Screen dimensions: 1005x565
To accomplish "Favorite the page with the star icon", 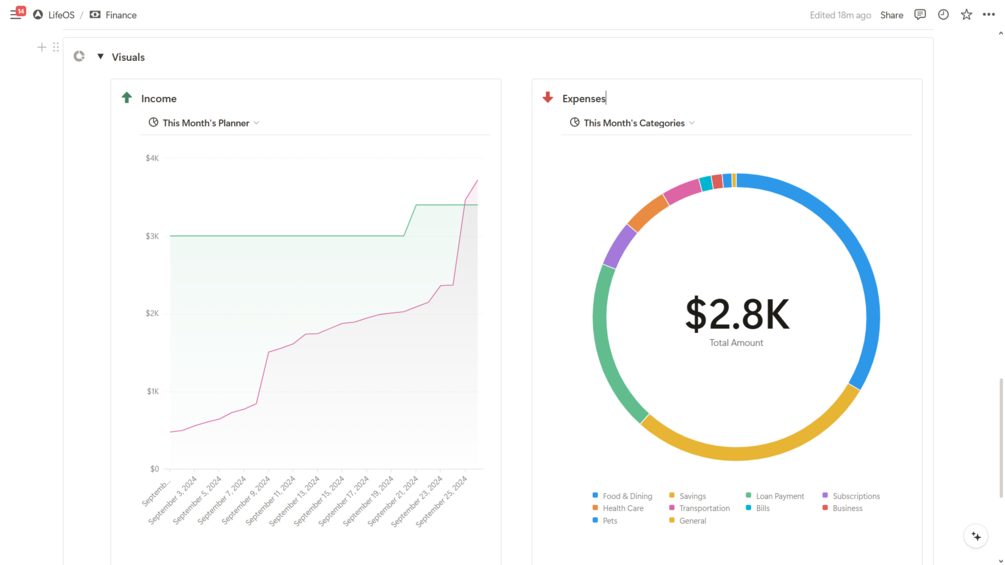I will (x=966, y=14).
